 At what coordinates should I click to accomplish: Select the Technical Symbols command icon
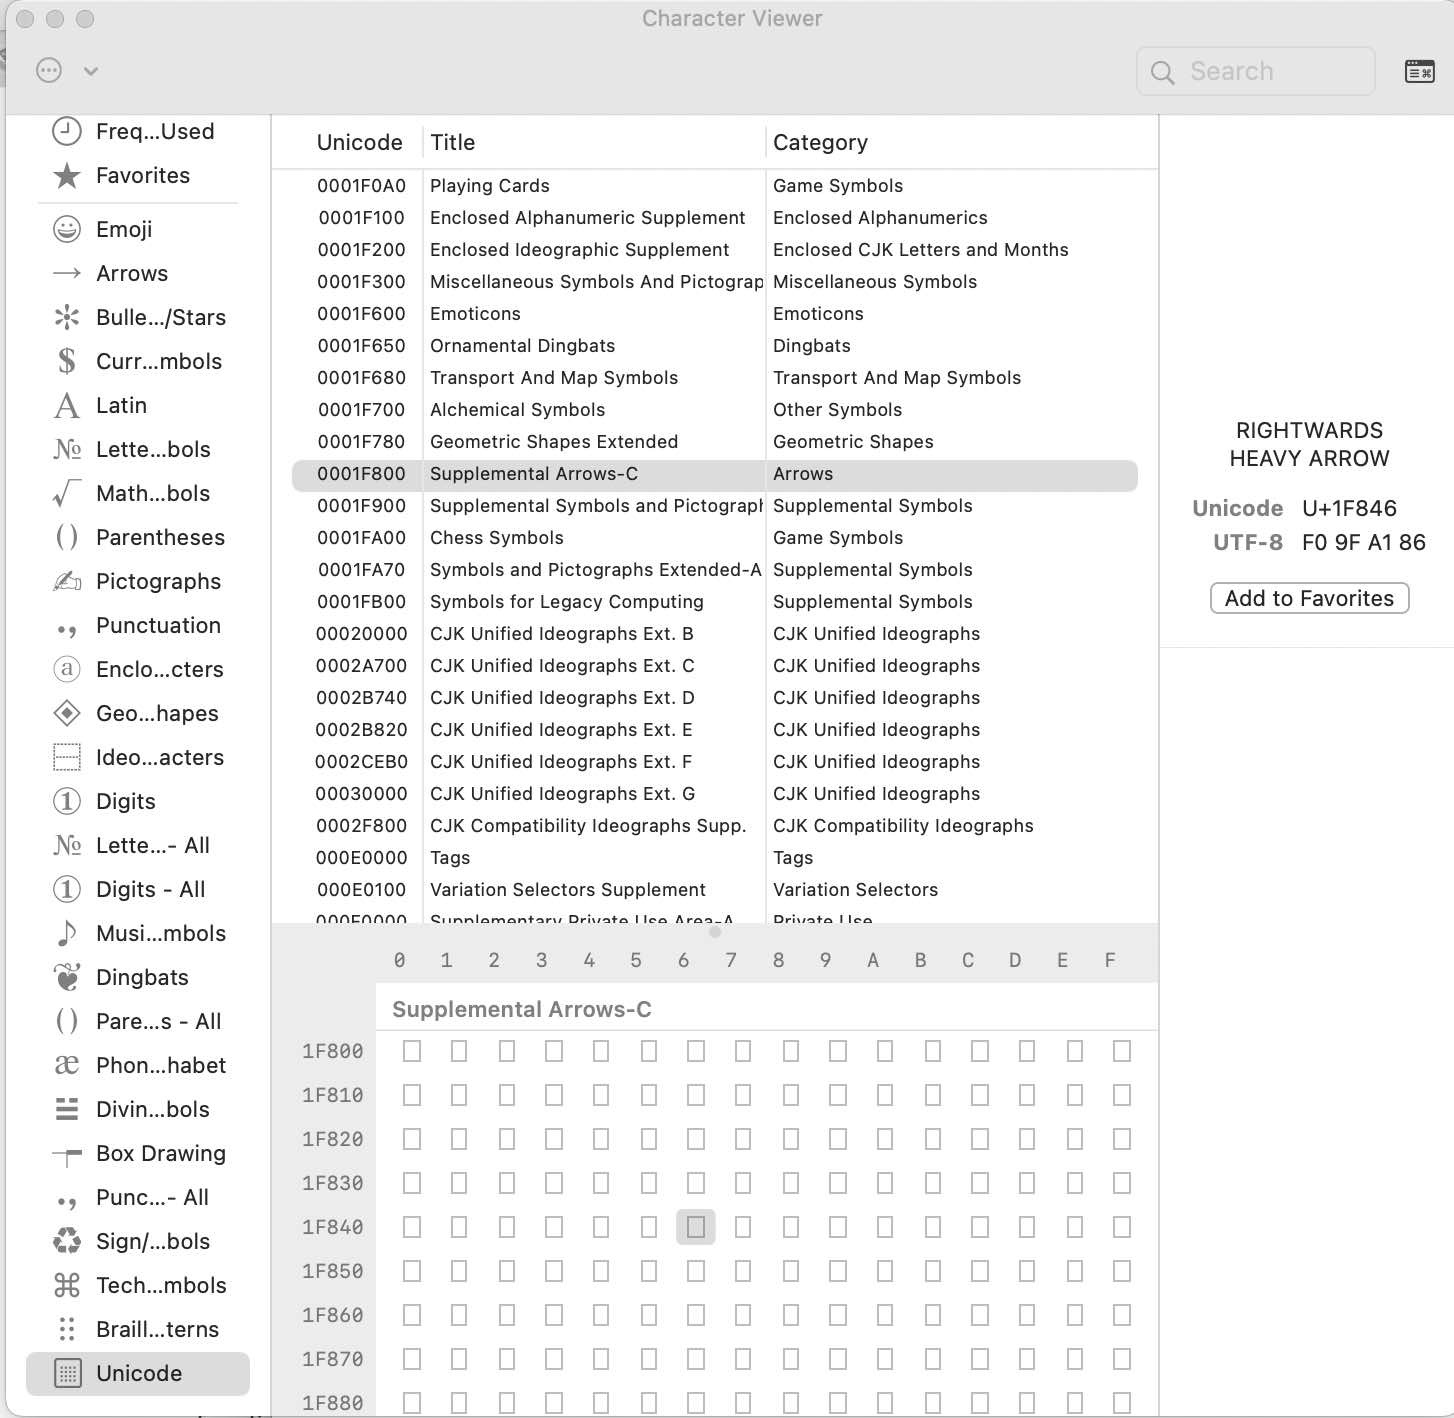[67, 1285]
